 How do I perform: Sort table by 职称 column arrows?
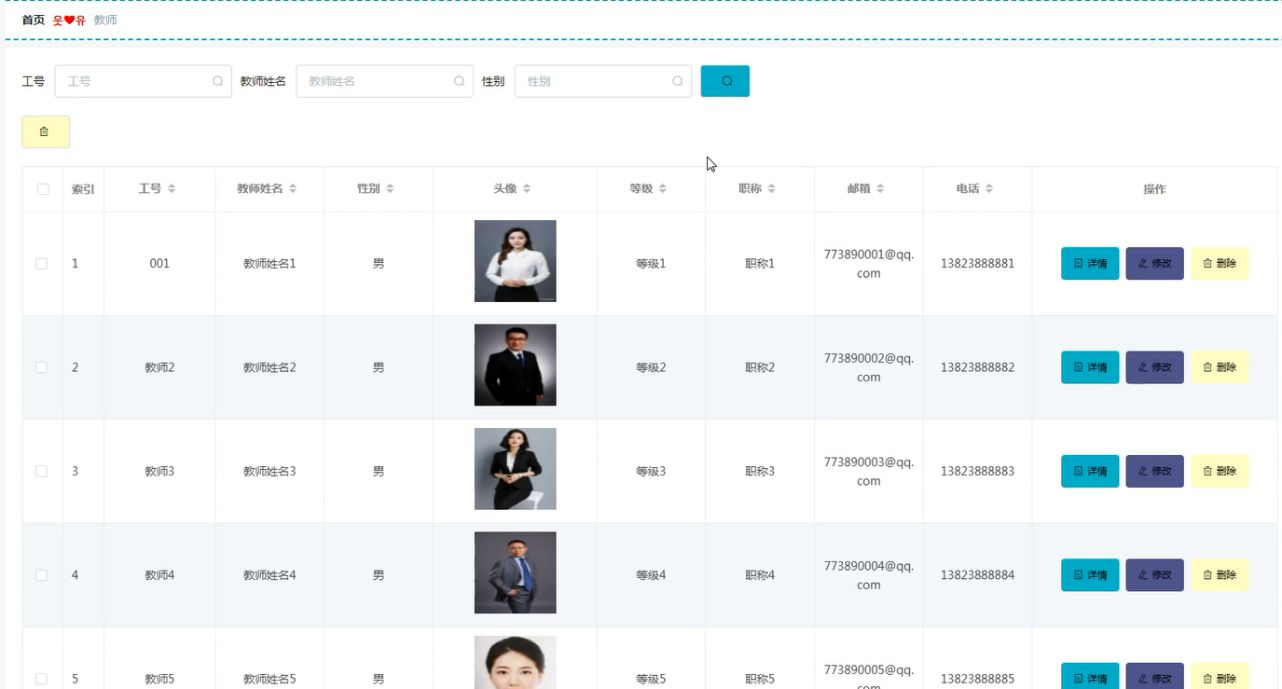[x=771, y=189]
